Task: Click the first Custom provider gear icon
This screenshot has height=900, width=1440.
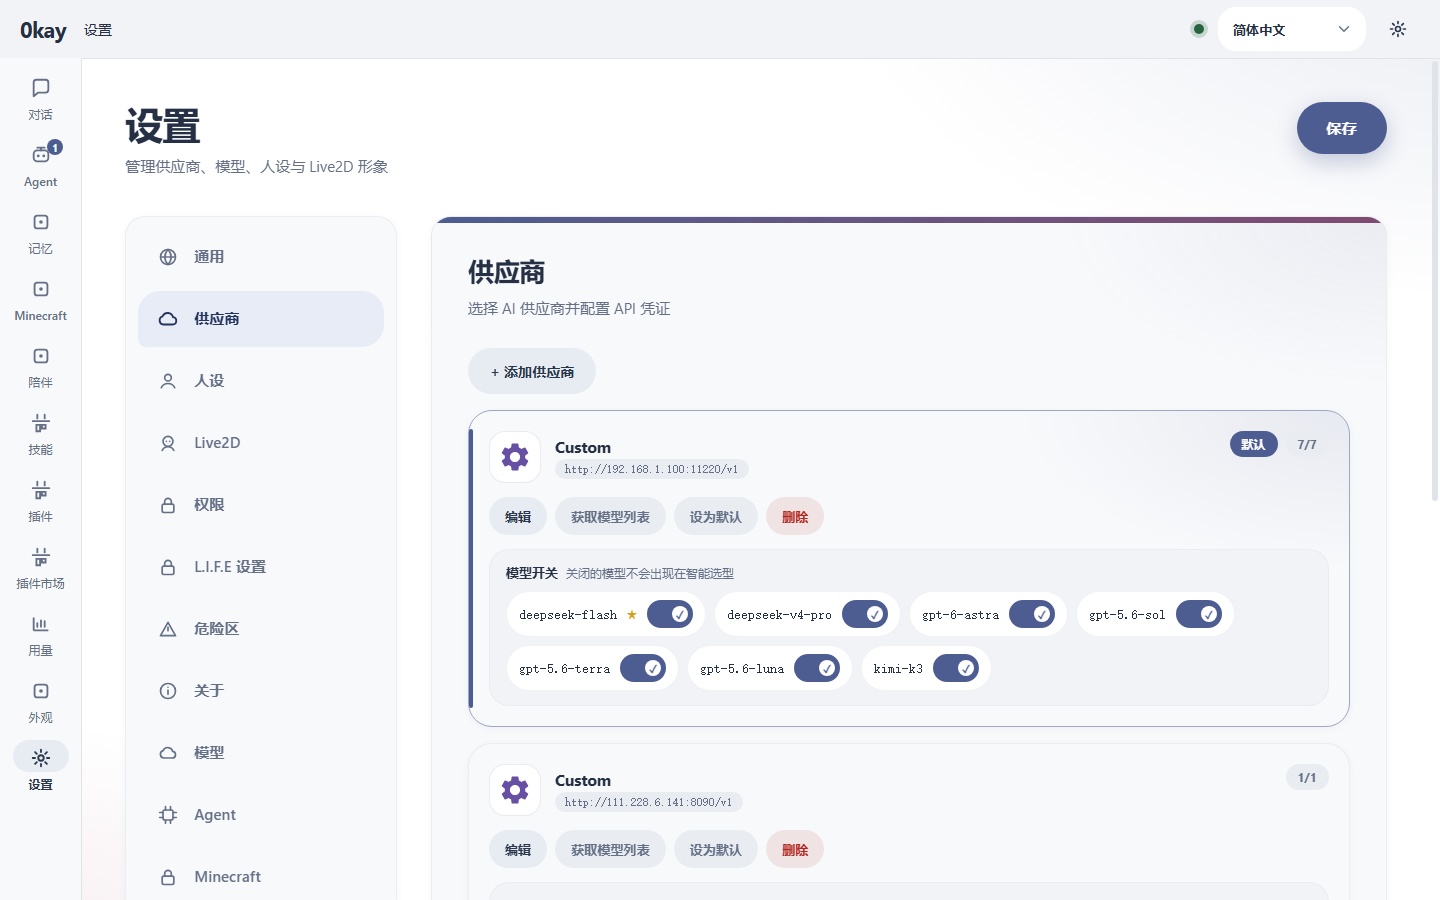Action: coord(515,457)
